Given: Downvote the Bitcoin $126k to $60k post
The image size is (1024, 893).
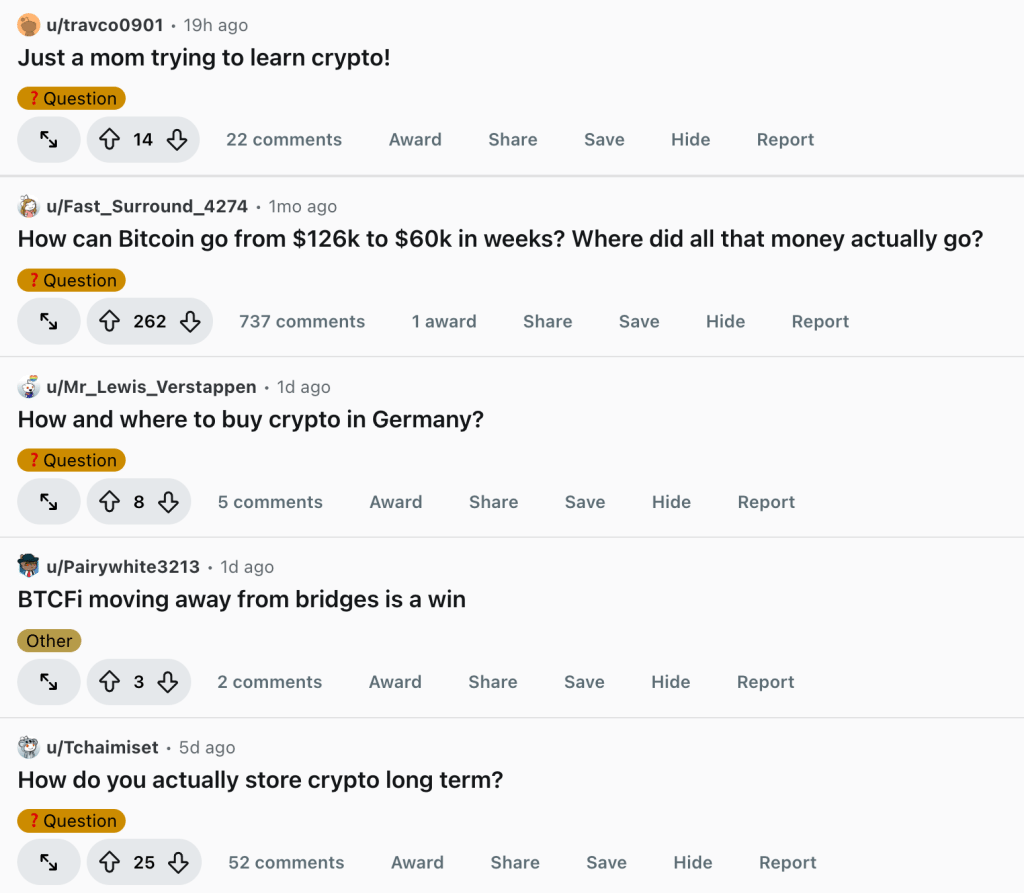Looking at the screenshot, I should [x=190, y=321].
